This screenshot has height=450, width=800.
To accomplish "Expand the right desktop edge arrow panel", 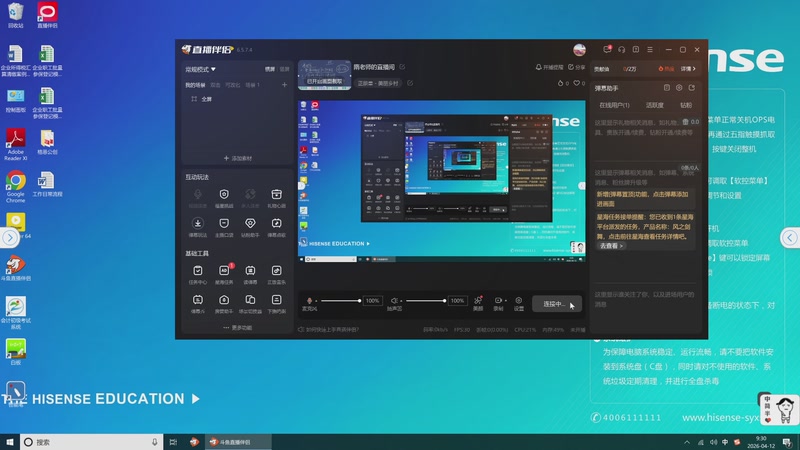I will [x=790, y=237].
